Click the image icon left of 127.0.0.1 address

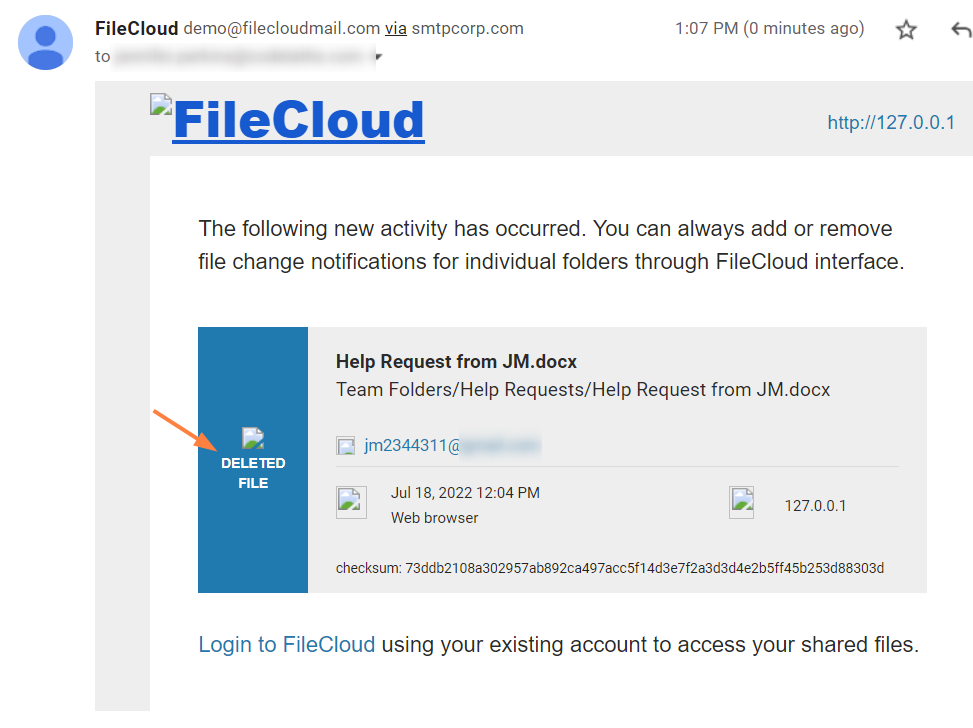click(741, 502)
